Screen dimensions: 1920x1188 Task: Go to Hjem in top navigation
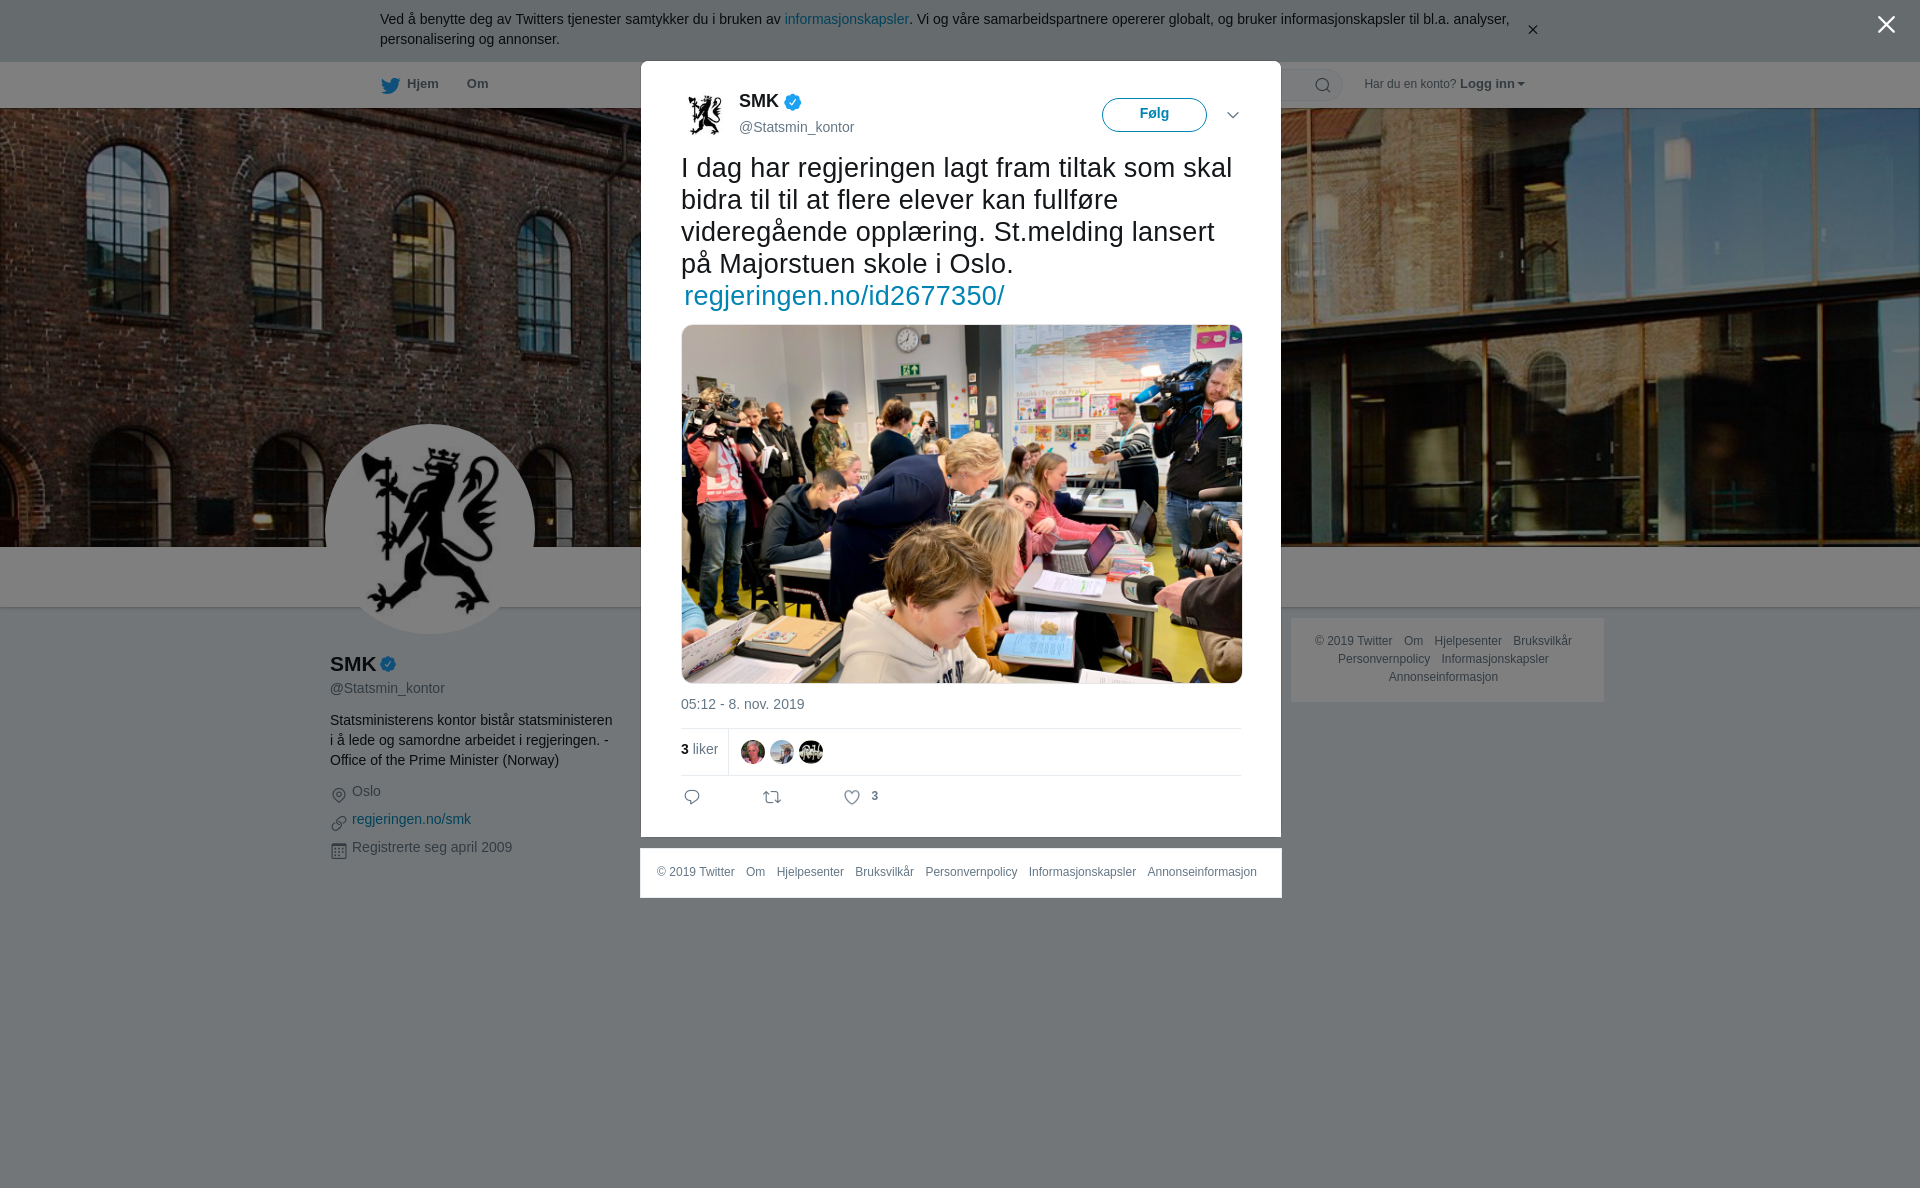click(x=422, y=84)
